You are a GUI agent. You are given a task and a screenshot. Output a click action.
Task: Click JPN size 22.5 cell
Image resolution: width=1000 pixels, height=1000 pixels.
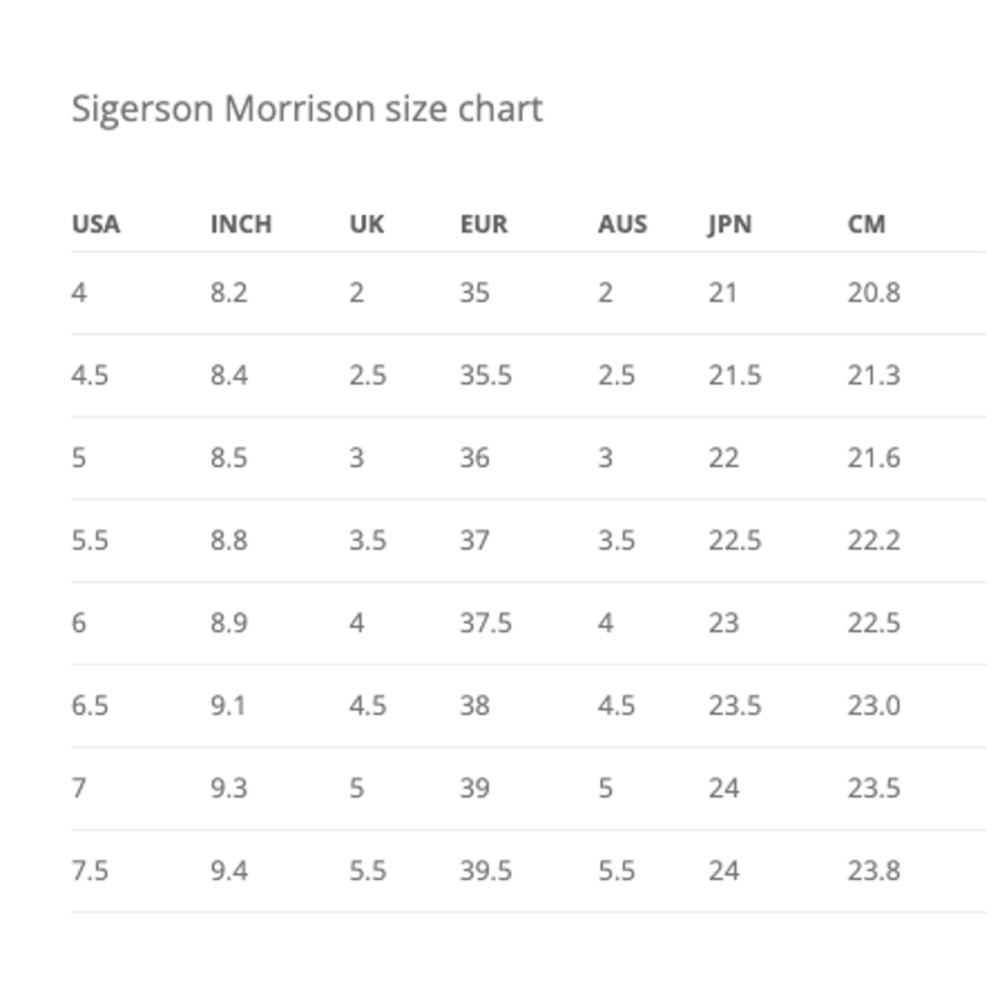[735, 541]
